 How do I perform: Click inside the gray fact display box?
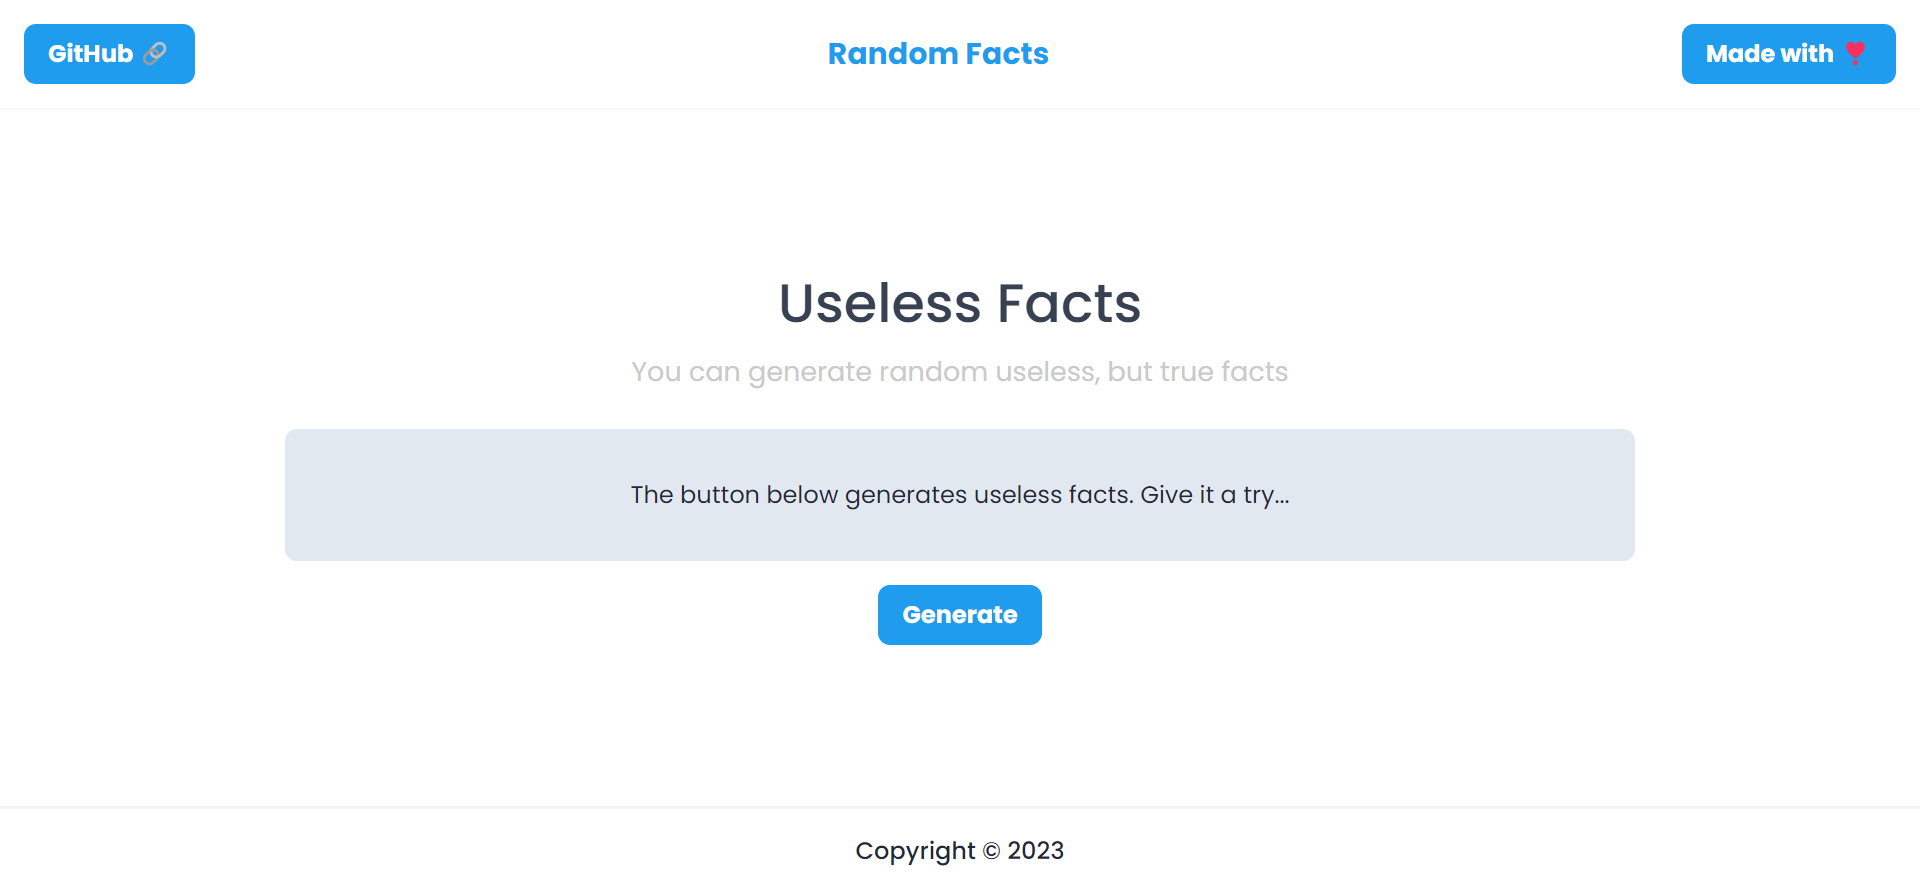tap(959, 494)
